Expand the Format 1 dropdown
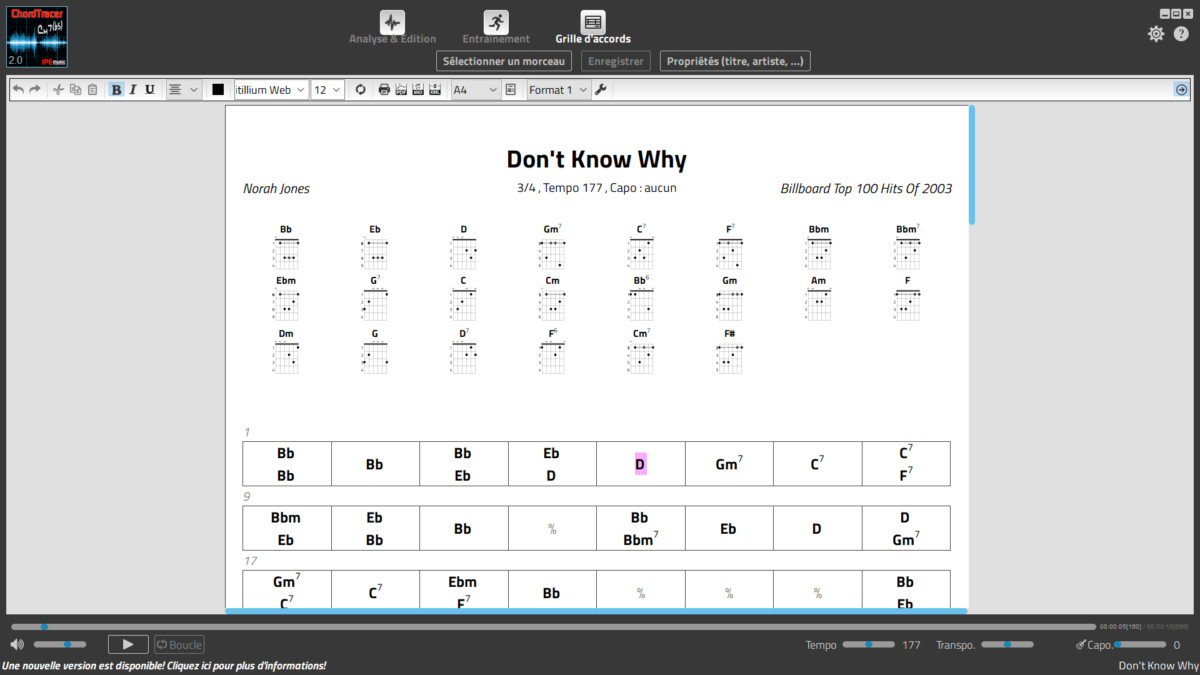The height and width of the screenshot is (675, 1200). (x=558, y=90)
